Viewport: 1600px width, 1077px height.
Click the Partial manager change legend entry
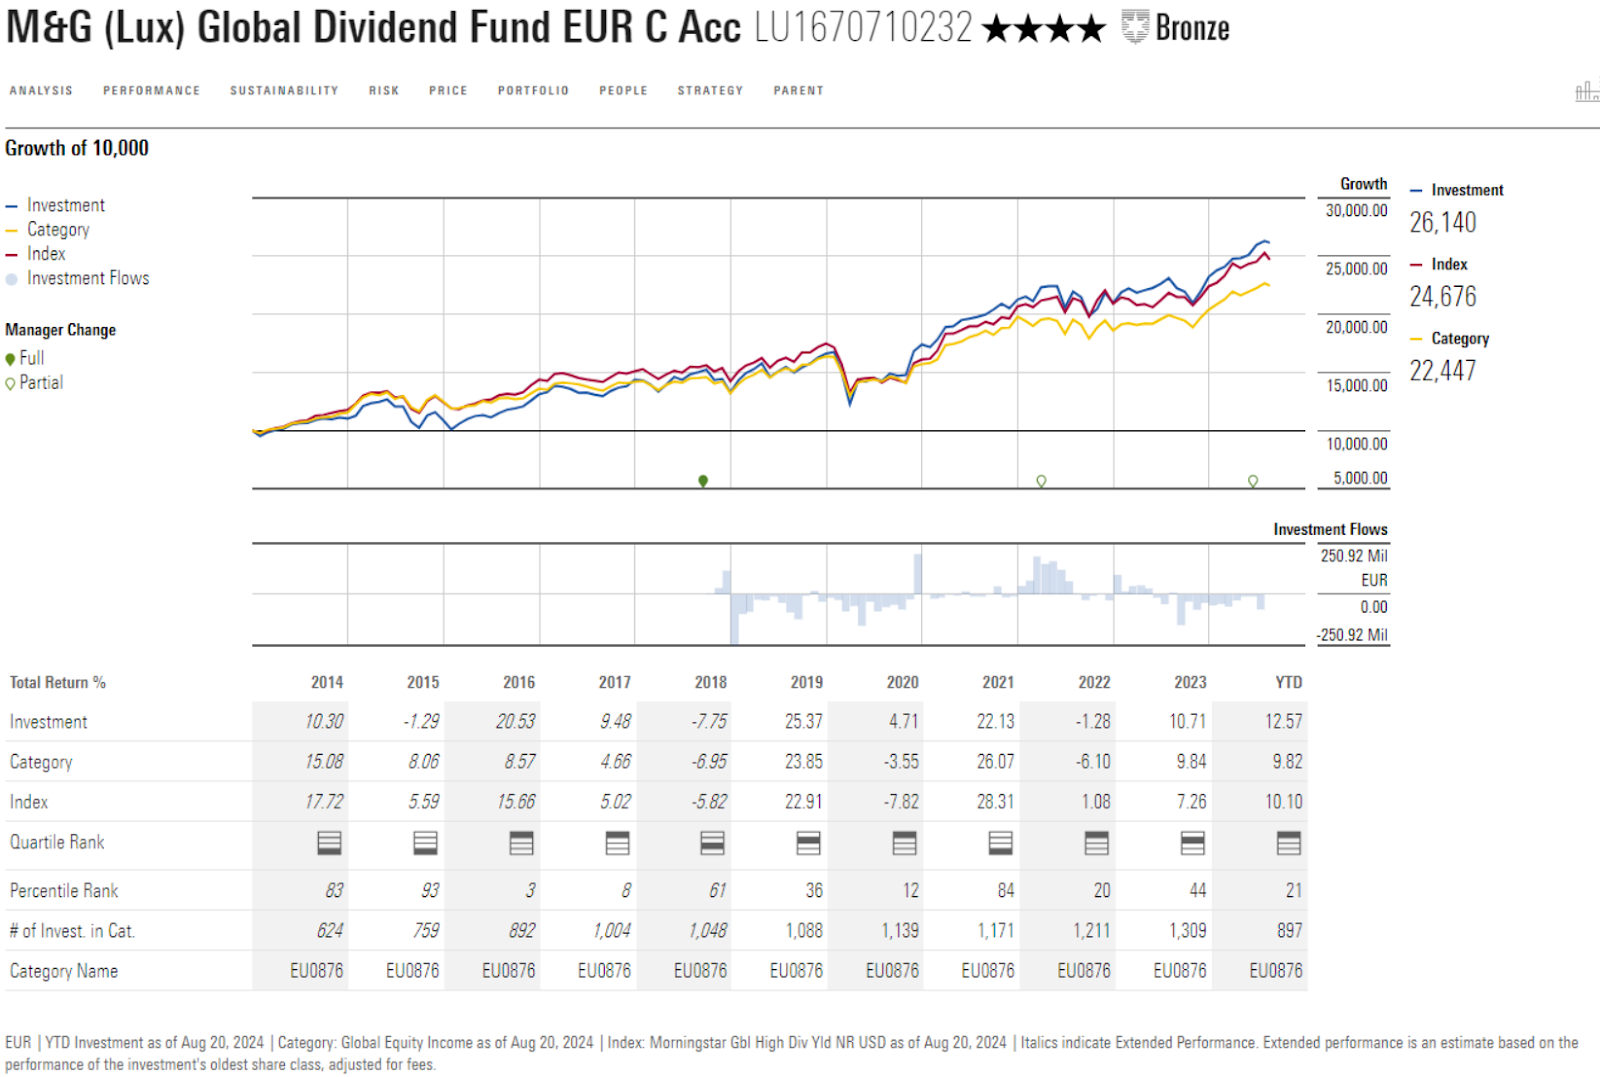point(34,383)
